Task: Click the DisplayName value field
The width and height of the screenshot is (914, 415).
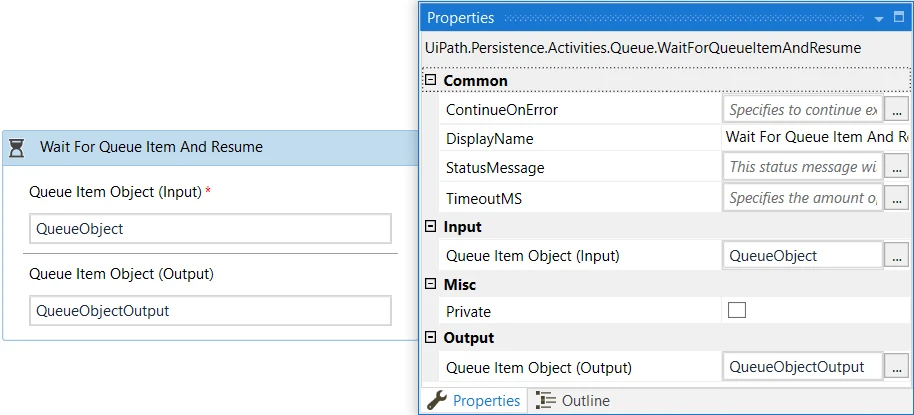Action: click(x=815, y=138)
